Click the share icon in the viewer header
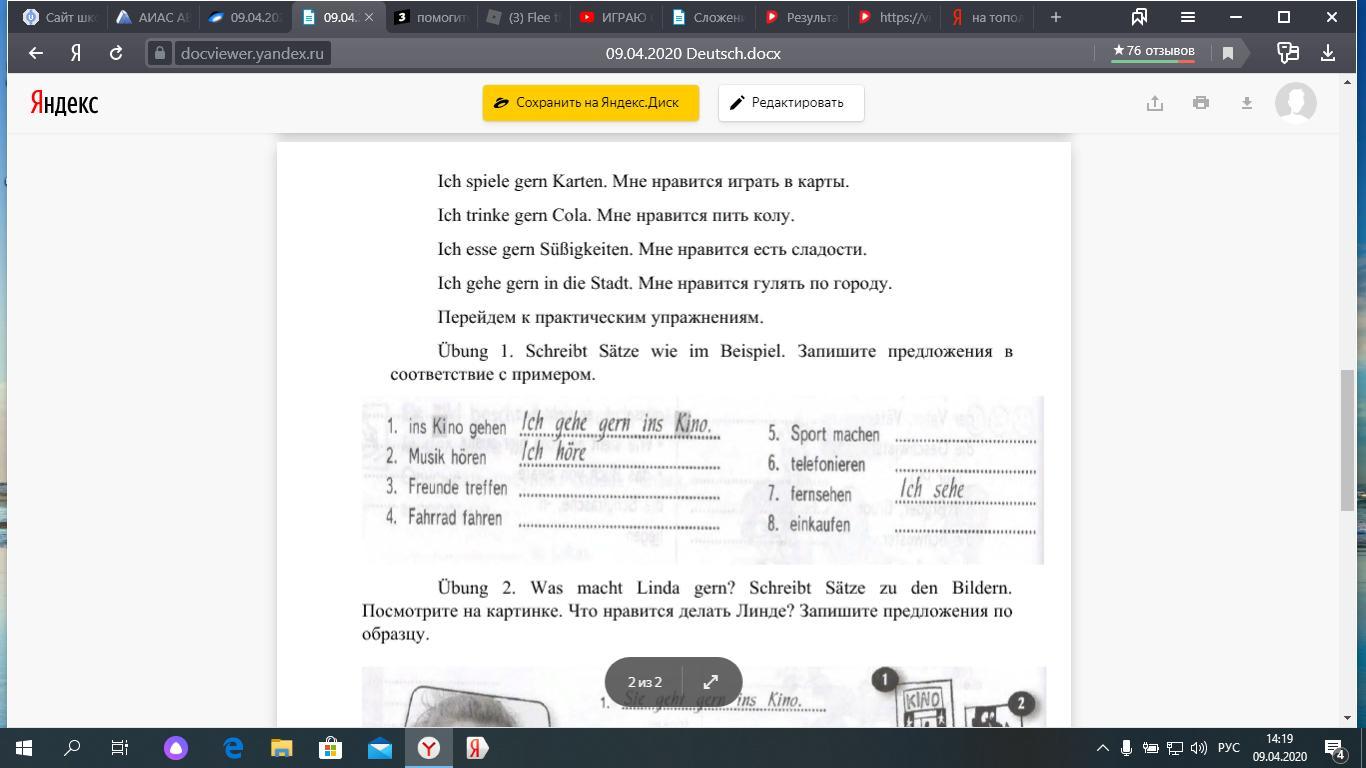 1155,103
